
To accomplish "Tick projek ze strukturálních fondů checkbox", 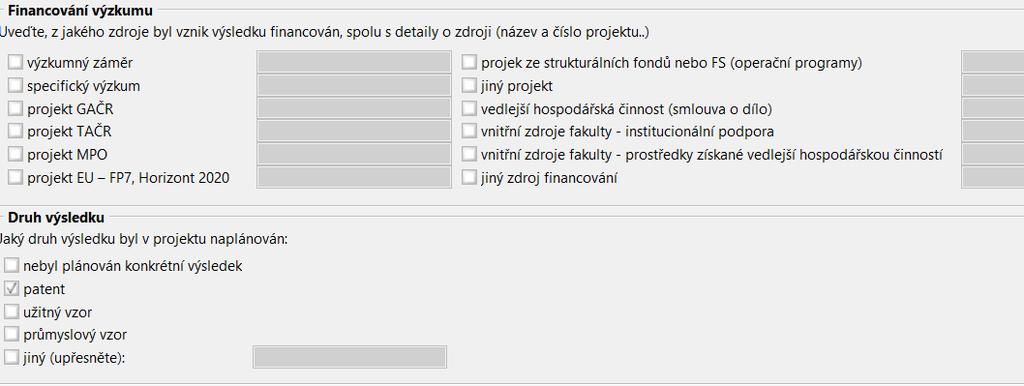I will pos(469,63).
